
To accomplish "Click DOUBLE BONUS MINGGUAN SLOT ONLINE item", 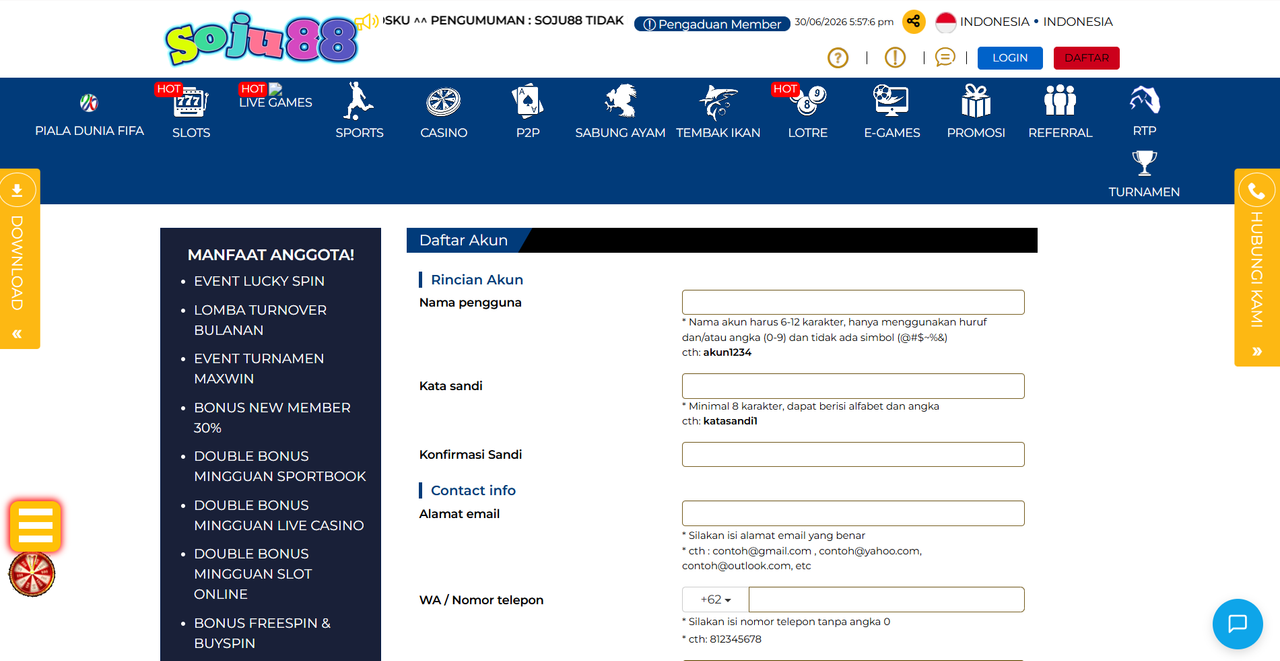I will click(x=253, y=574).
